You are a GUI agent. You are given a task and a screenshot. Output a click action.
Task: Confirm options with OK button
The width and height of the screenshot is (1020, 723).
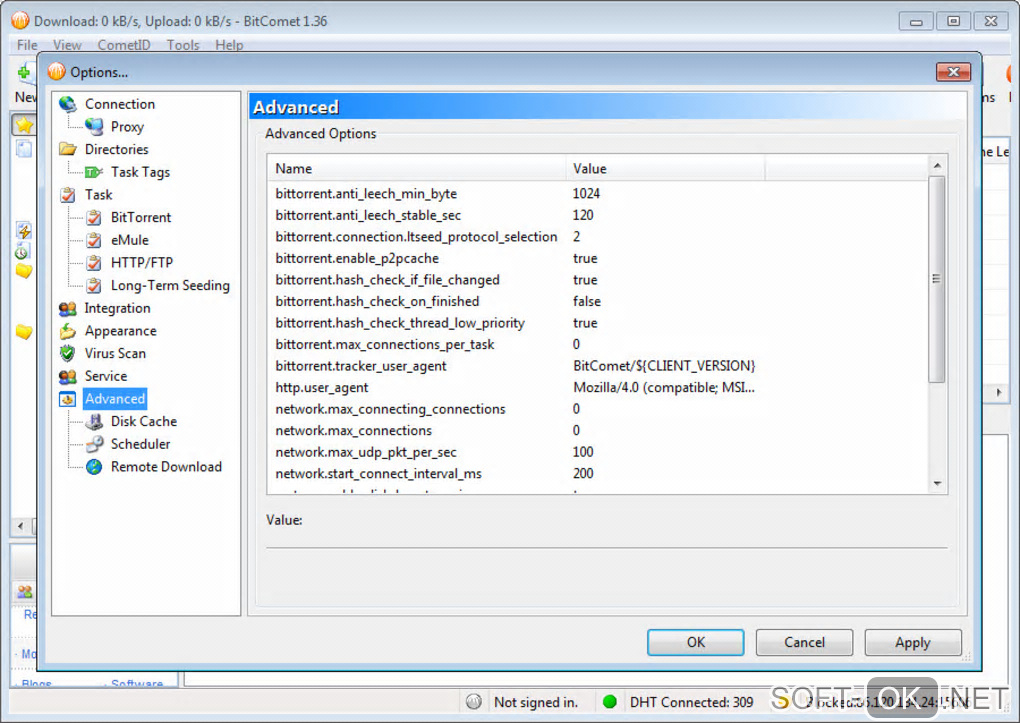pos(695,642)
